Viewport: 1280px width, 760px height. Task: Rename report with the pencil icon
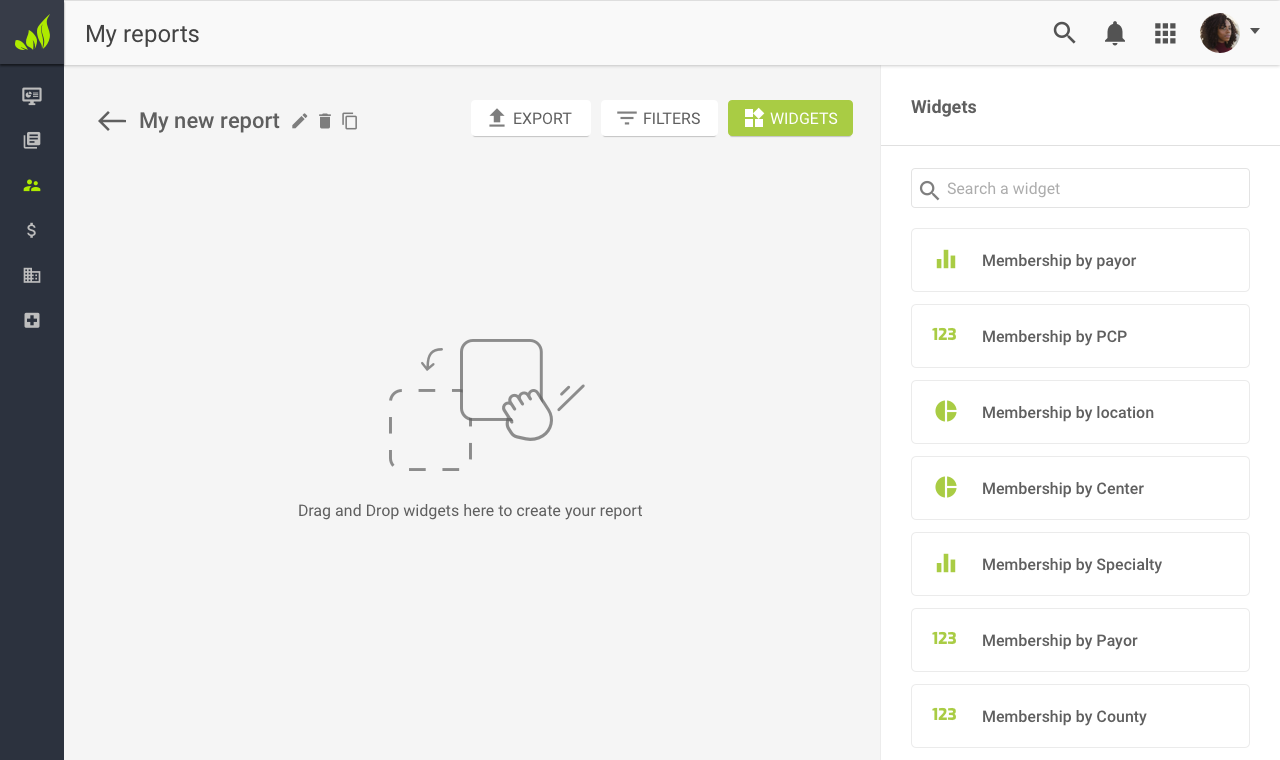coord(300,121)
